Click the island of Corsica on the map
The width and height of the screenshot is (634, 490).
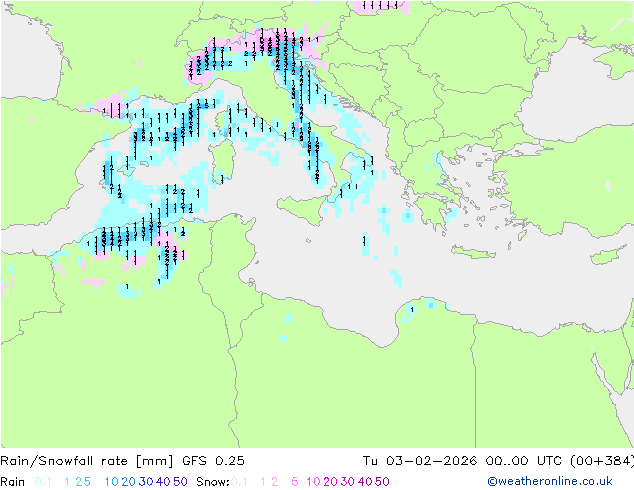pyautogui.click(x=222, y=122)
